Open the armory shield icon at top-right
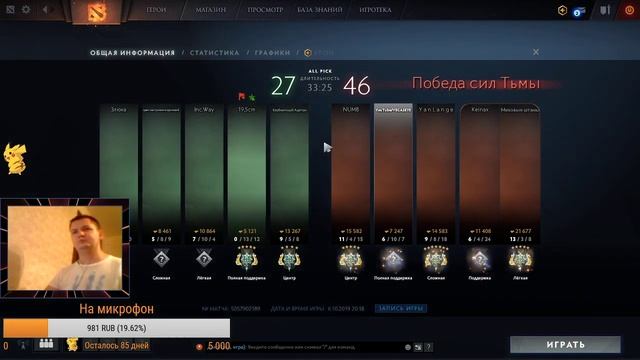 coord(604,10)
